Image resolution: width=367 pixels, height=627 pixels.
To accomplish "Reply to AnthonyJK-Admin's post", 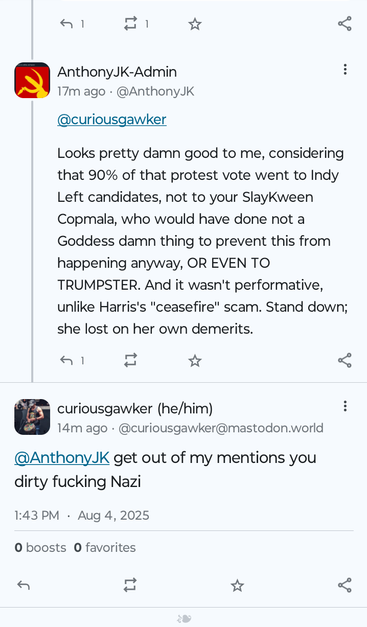I will coord(66,361).
